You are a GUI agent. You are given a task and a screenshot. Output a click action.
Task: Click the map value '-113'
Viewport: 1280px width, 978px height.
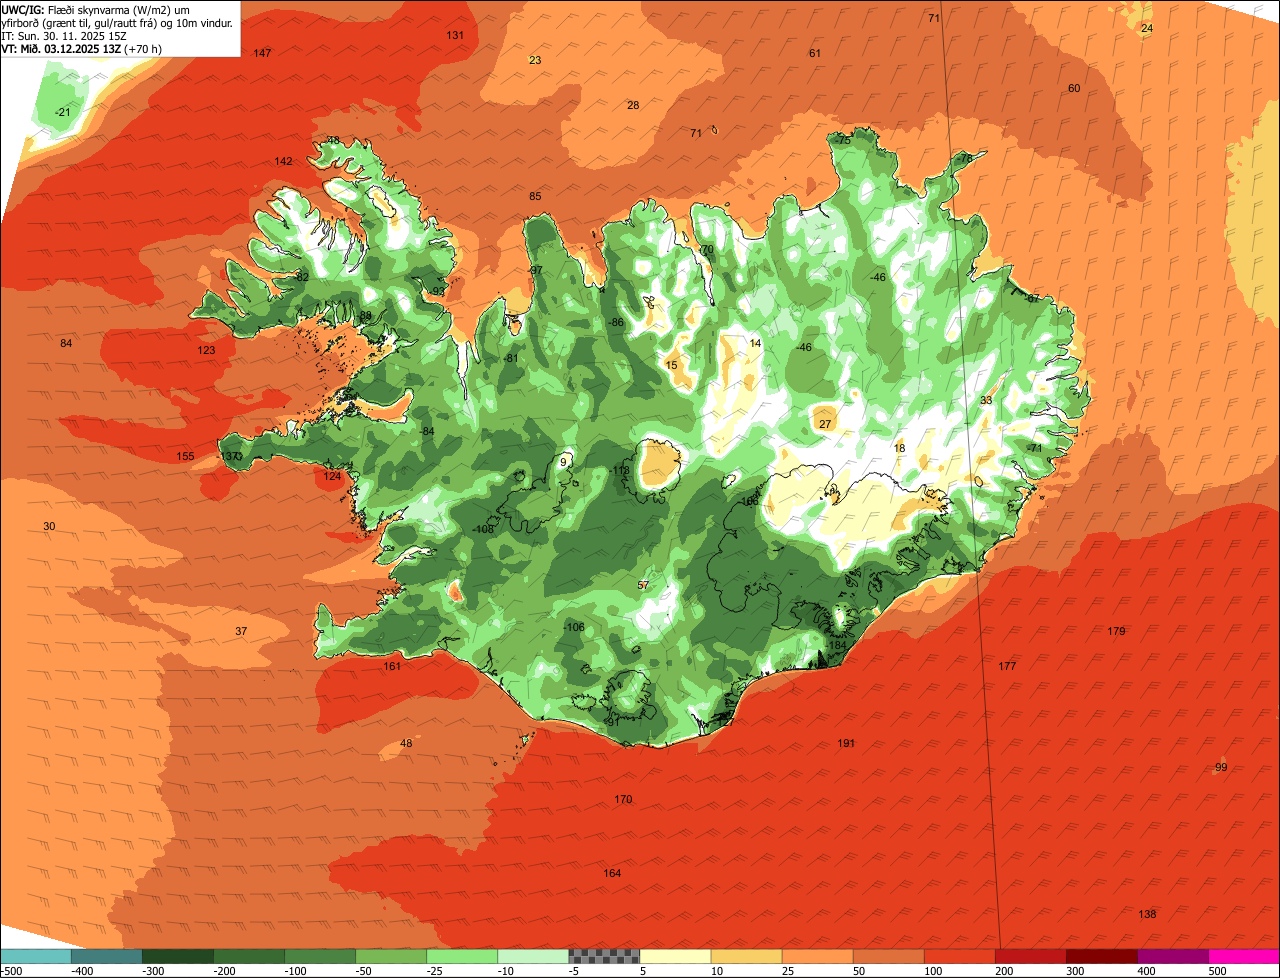(619, 470)
